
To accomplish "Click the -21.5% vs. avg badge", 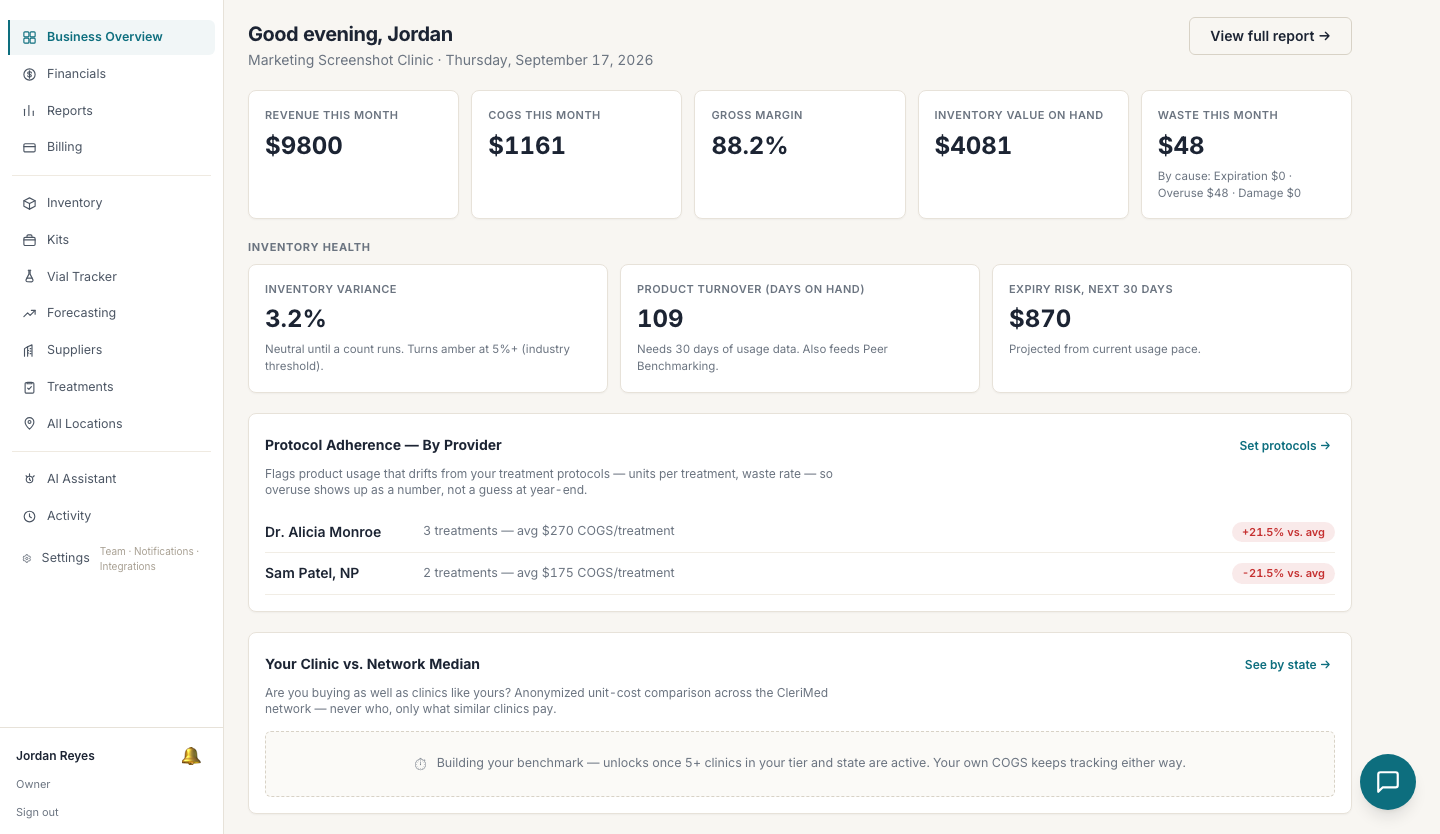I will click(x=1283, y=574).
